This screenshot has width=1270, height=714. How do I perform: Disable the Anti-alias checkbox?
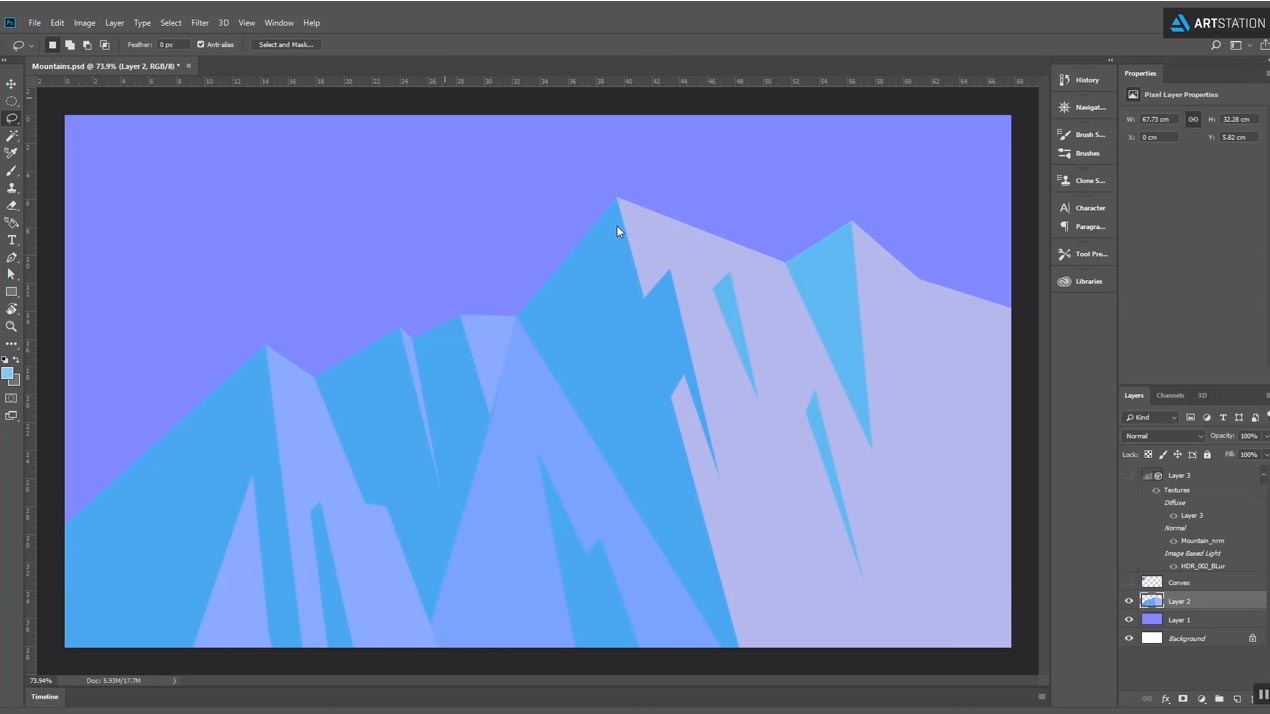click(x=201, y=44)
